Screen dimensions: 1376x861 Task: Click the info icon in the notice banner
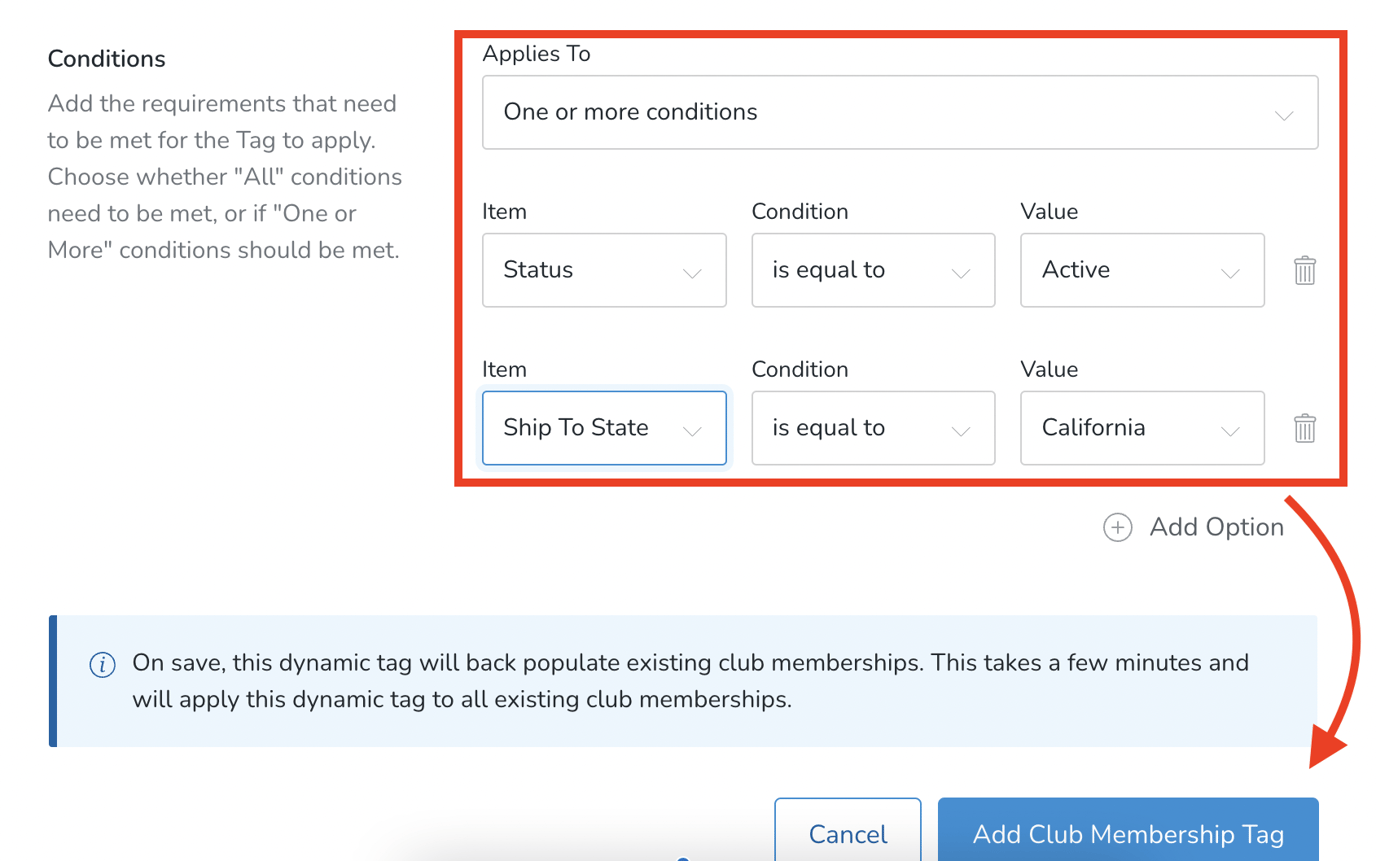pyautogui.click(x=101, y=662)
